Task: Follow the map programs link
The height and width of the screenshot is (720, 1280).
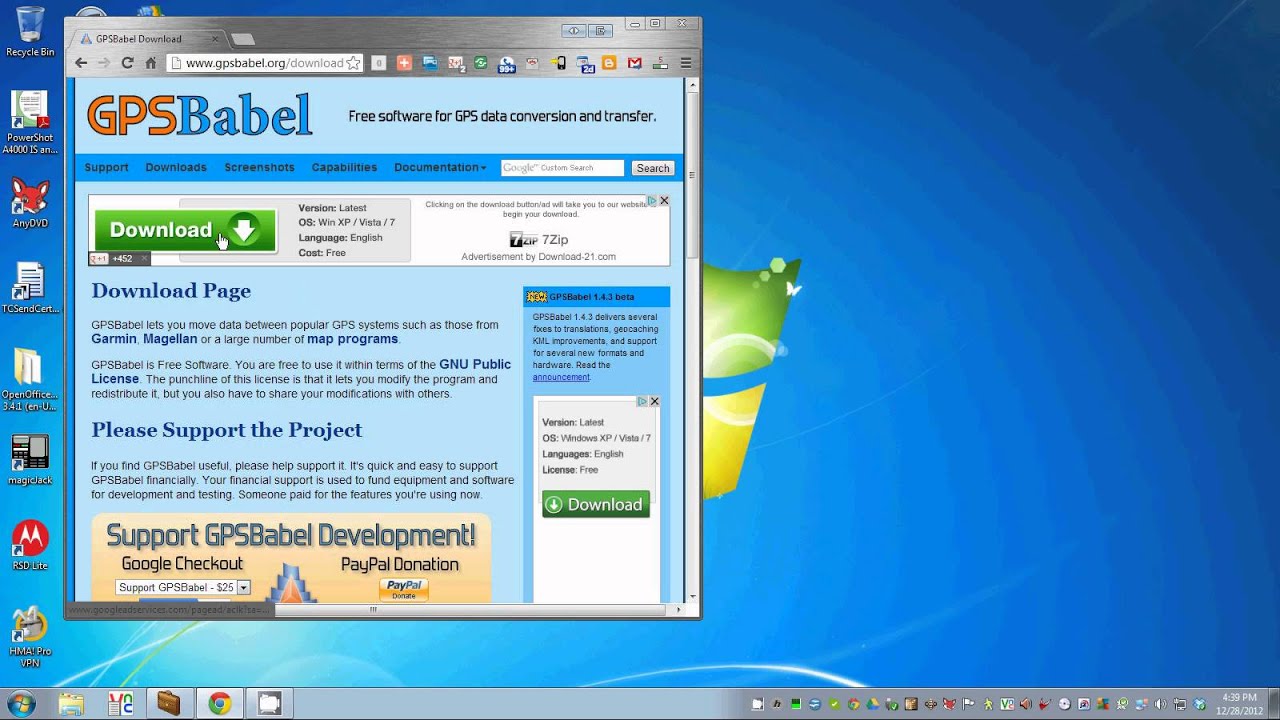Action: [x=352, y=339]
